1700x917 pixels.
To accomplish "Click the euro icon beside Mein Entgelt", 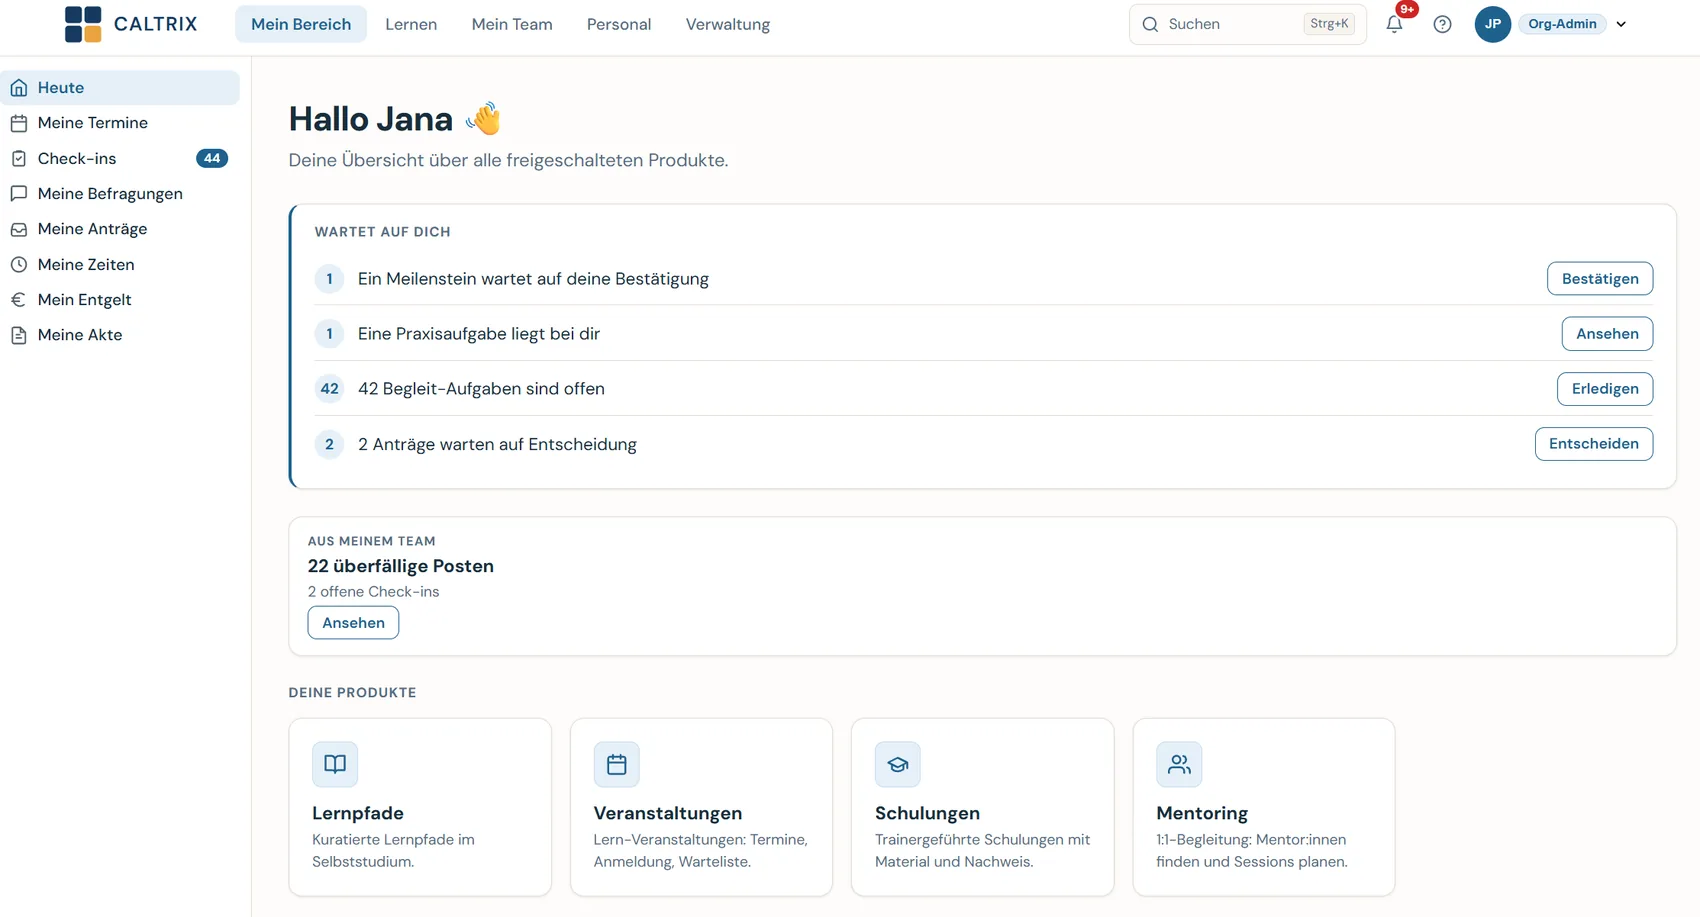I will coord(19,300).
